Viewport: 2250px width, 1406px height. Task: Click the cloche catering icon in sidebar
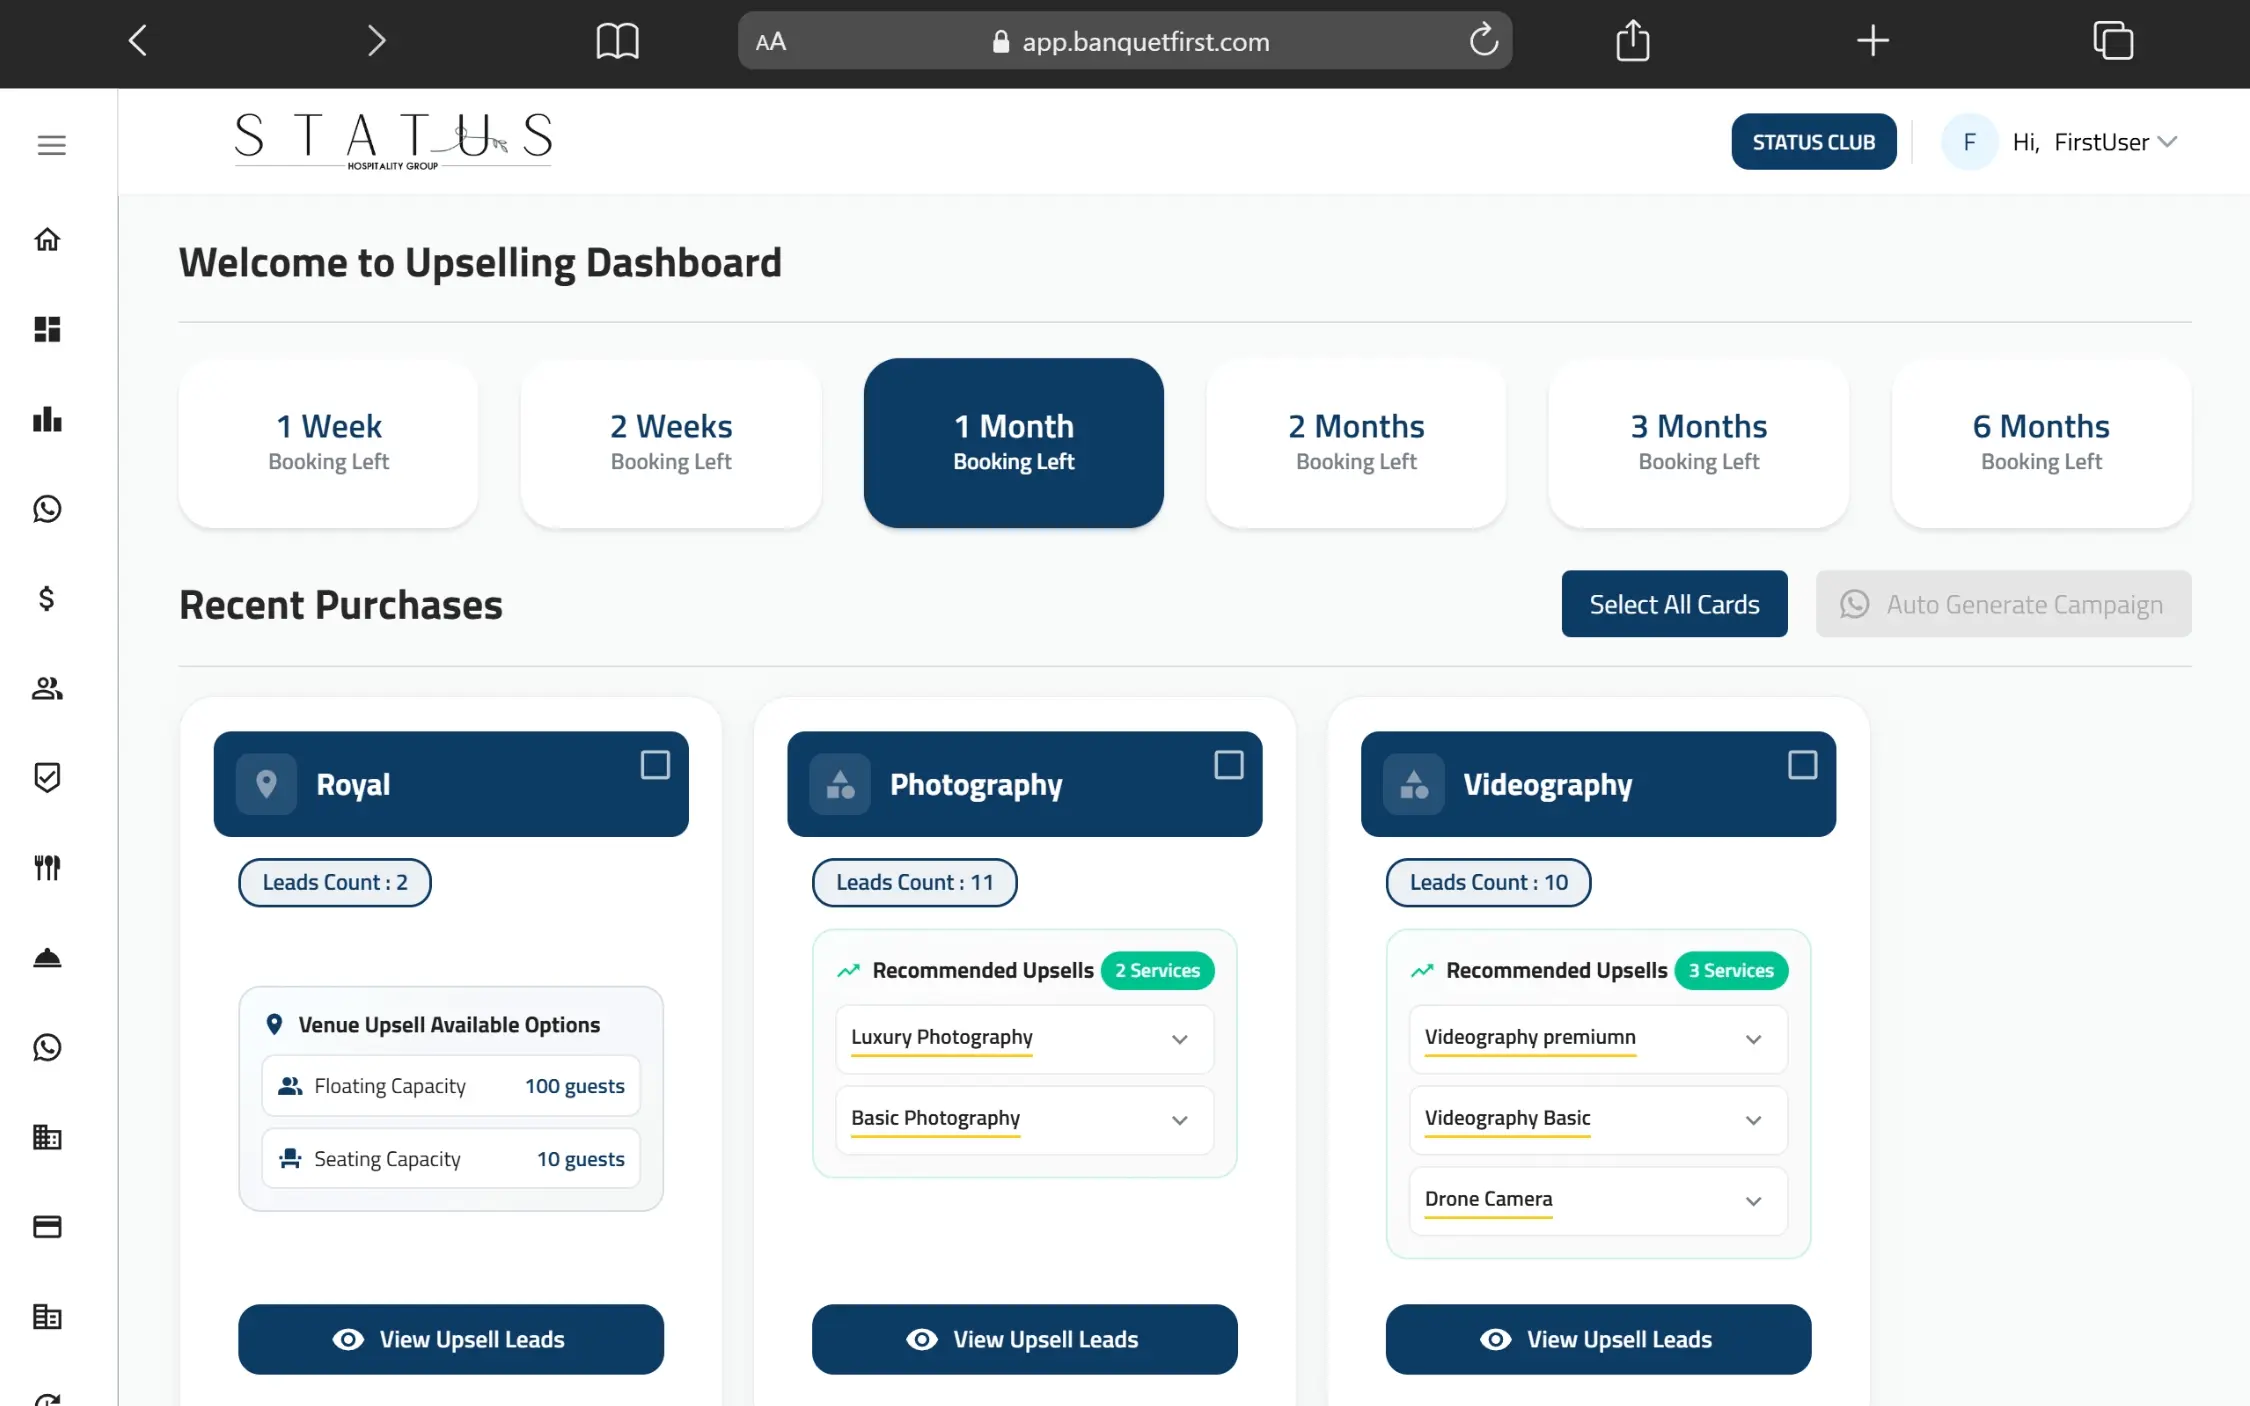tap(47, 958)
